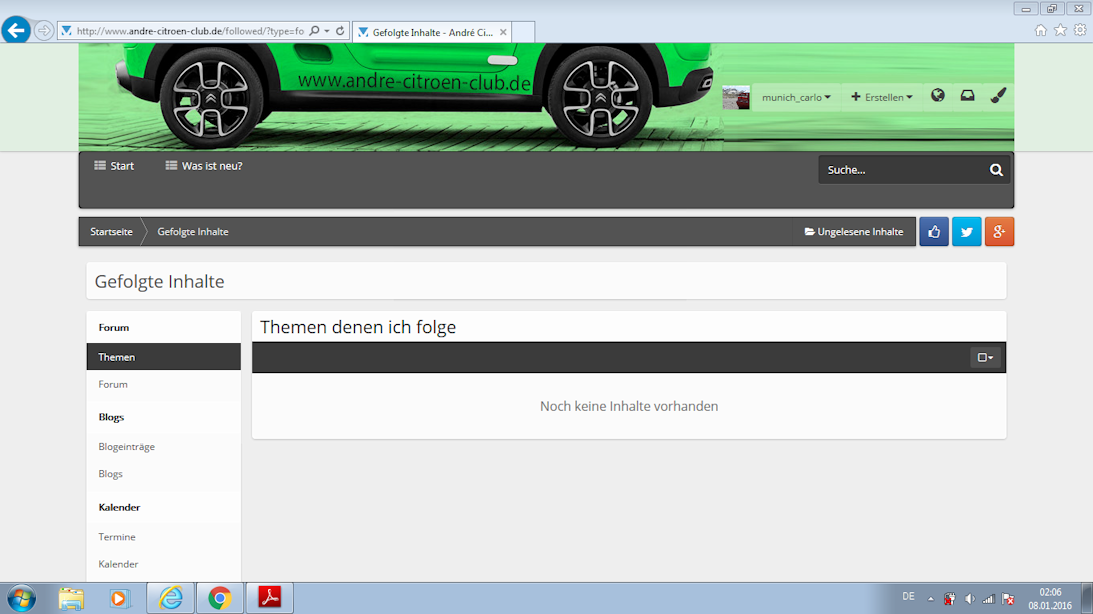Click the Facebook like thumbs-up button
Screen dimensions: 1093x614
tap(934, 232)
